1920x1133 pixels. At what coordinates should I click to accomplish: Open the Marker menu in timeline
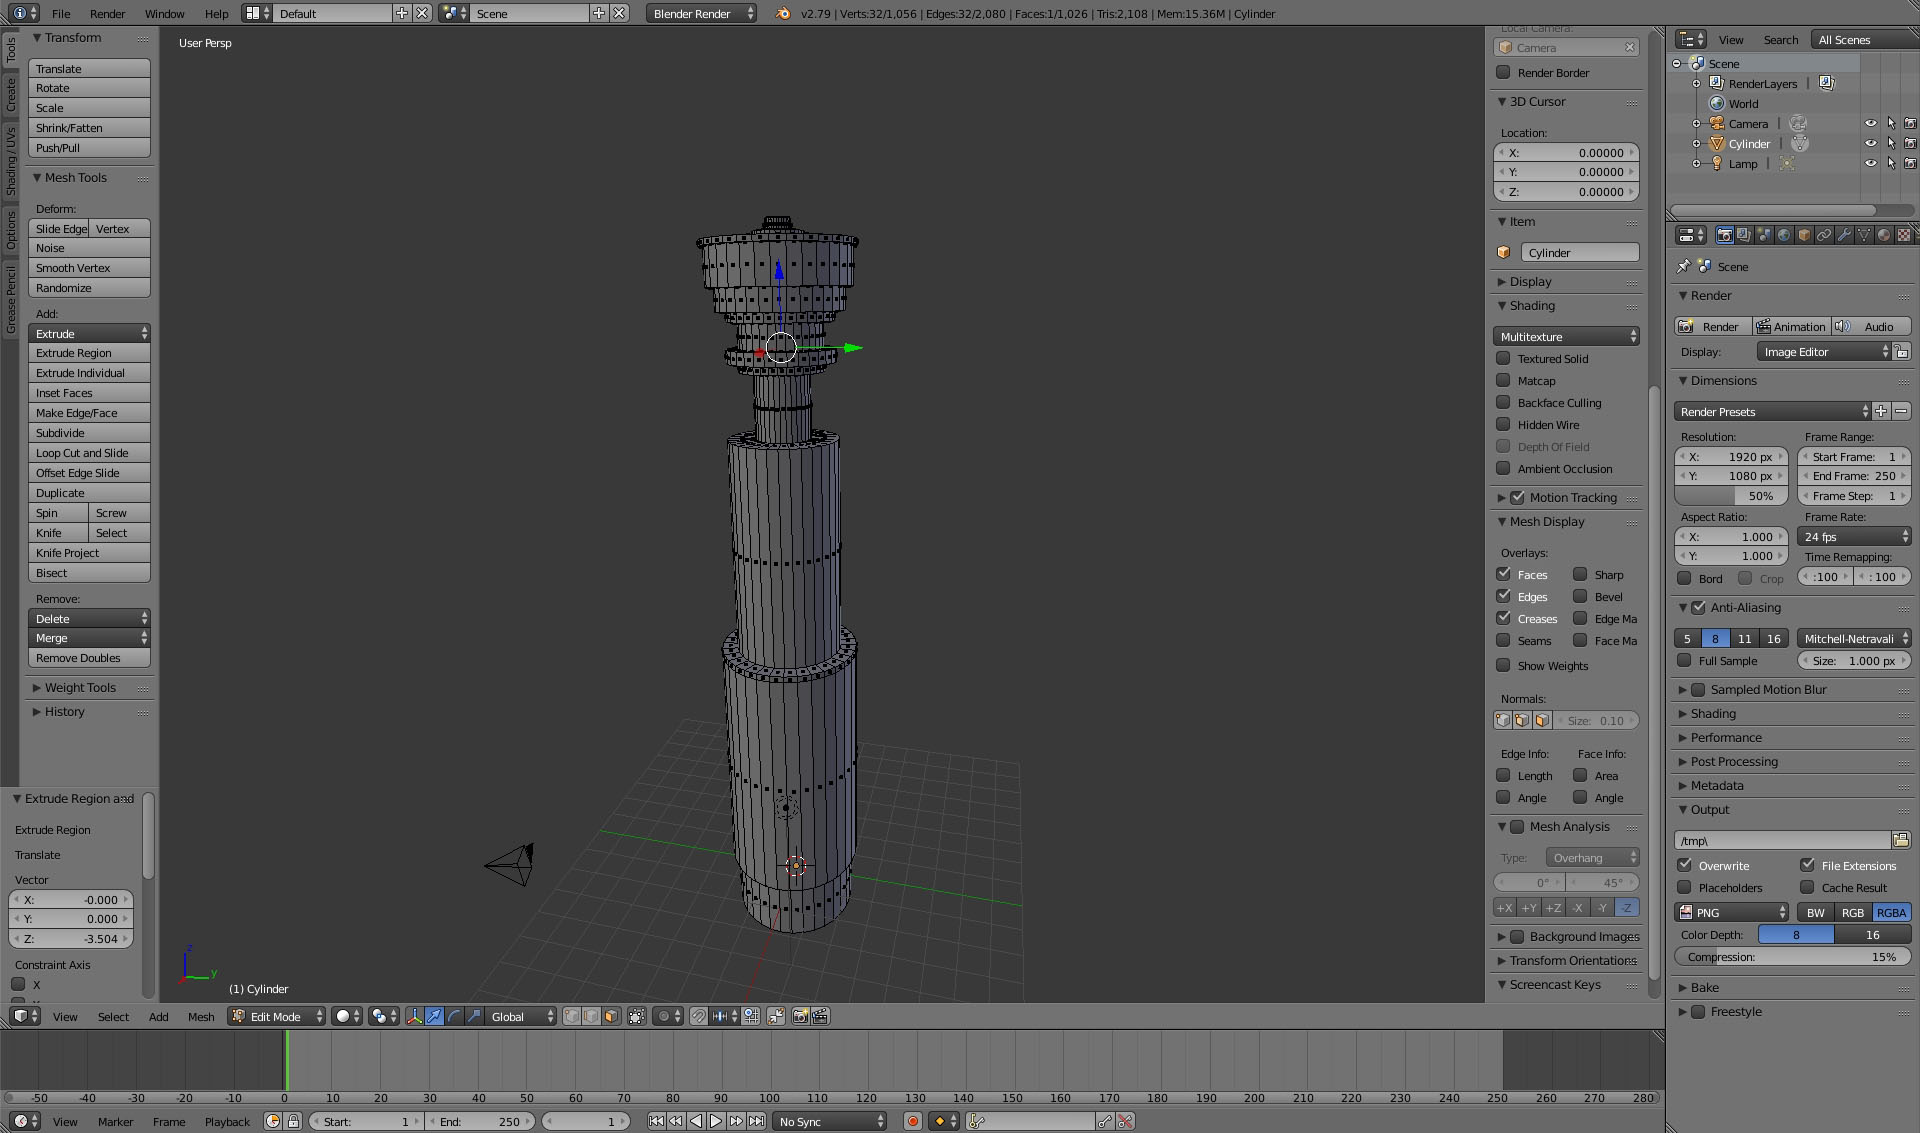(x=115, y=1121)
